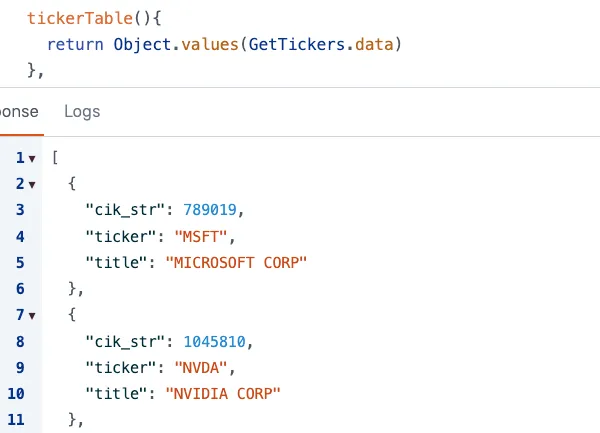This screenshot has width=600, height=433.
Task: Click the "MICROSOFT CORP" title value
Action: pyautogui.click(x=236, y=263)
